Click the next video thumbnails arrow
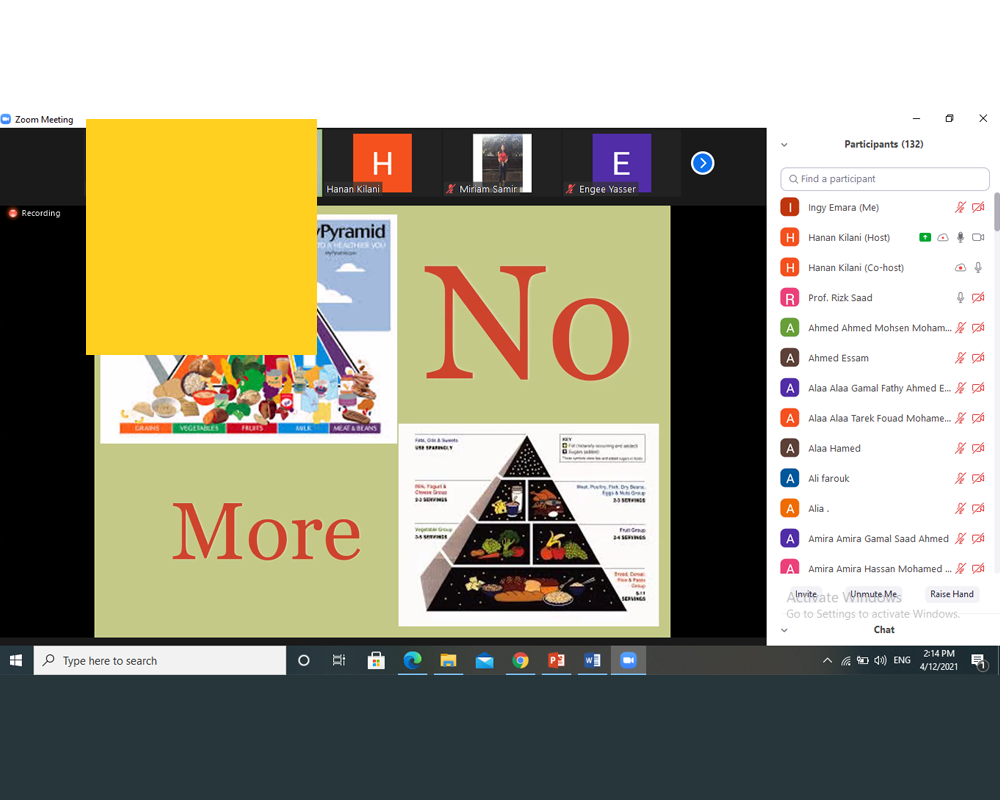The image size is (1000, 800). (x=703, y=163)
